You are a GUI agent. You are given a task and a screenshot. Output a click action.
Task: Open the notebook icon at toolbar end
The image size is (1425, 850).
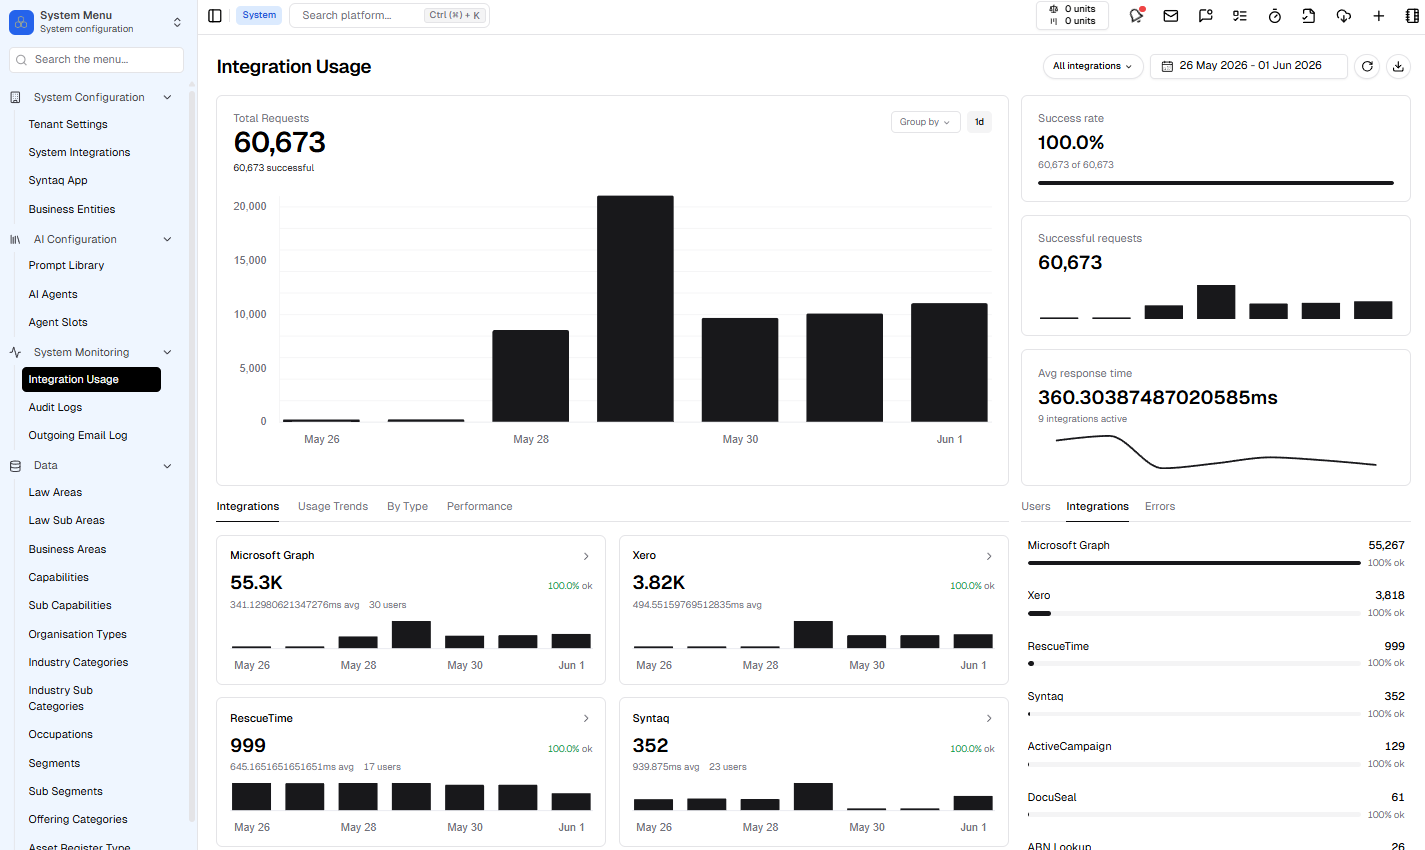pyautogui.click(x=1413, y=15)
